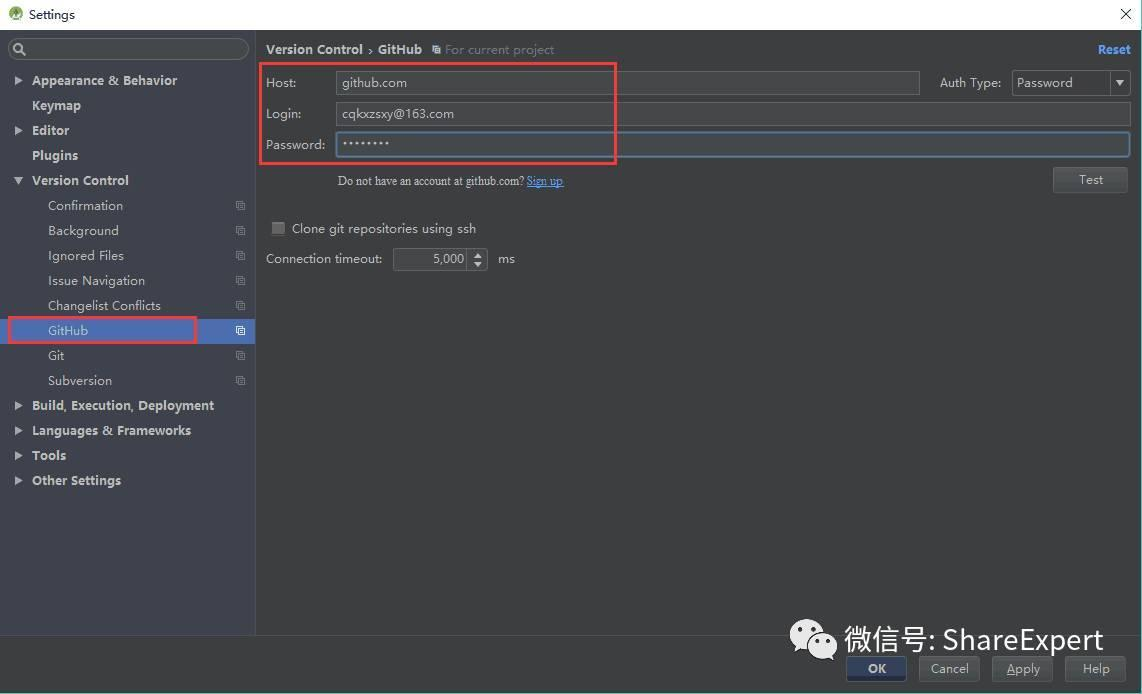Decrease connection timeout with down arrow

click(478, 264)
